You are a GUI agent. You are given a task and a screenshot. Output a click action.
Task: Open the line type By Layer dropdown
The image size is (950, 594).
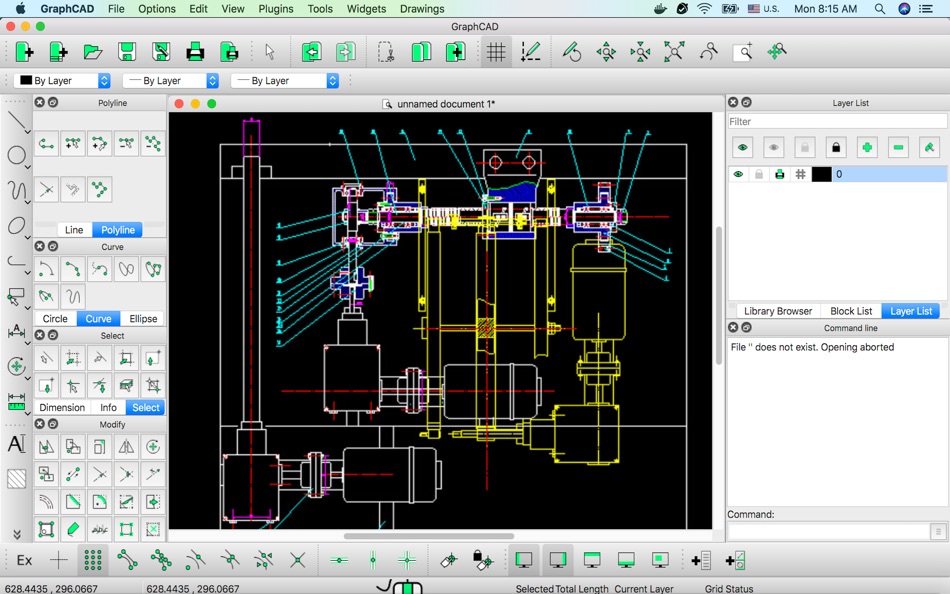coord(286,81)
